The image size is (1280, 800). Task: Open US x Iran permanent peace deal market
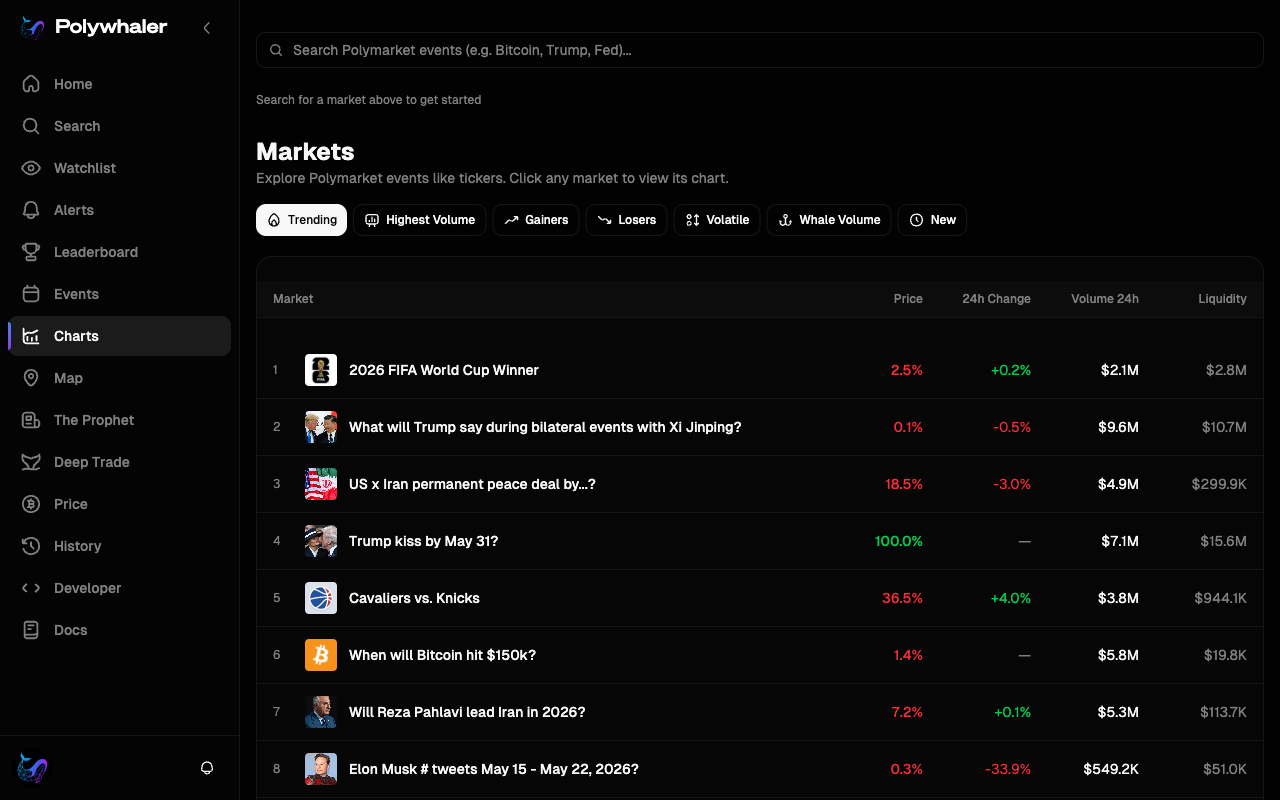472,484
